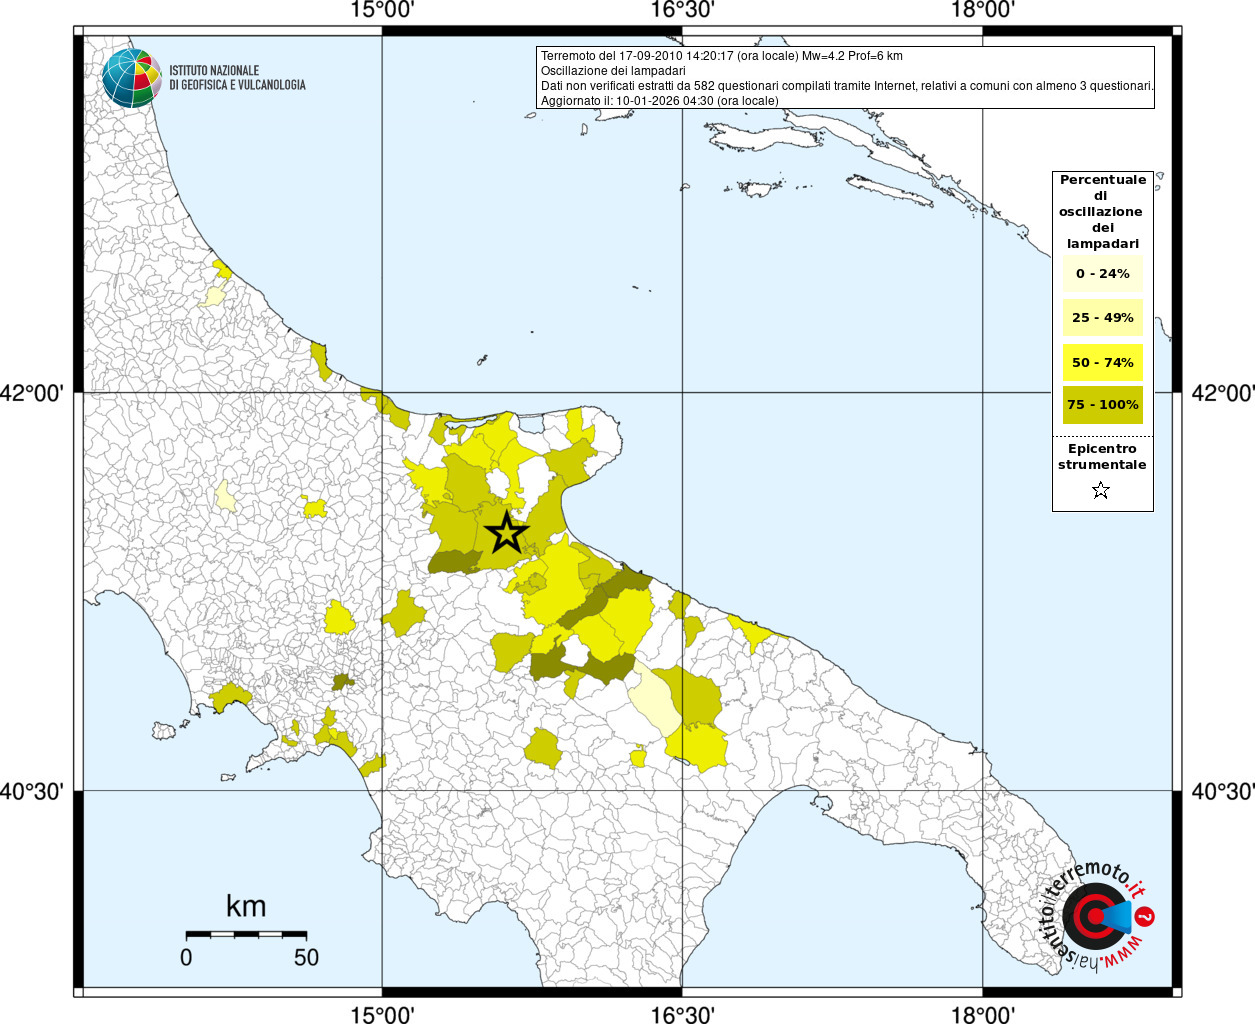Click the left 42°00' latitude label

click(32, 393)
